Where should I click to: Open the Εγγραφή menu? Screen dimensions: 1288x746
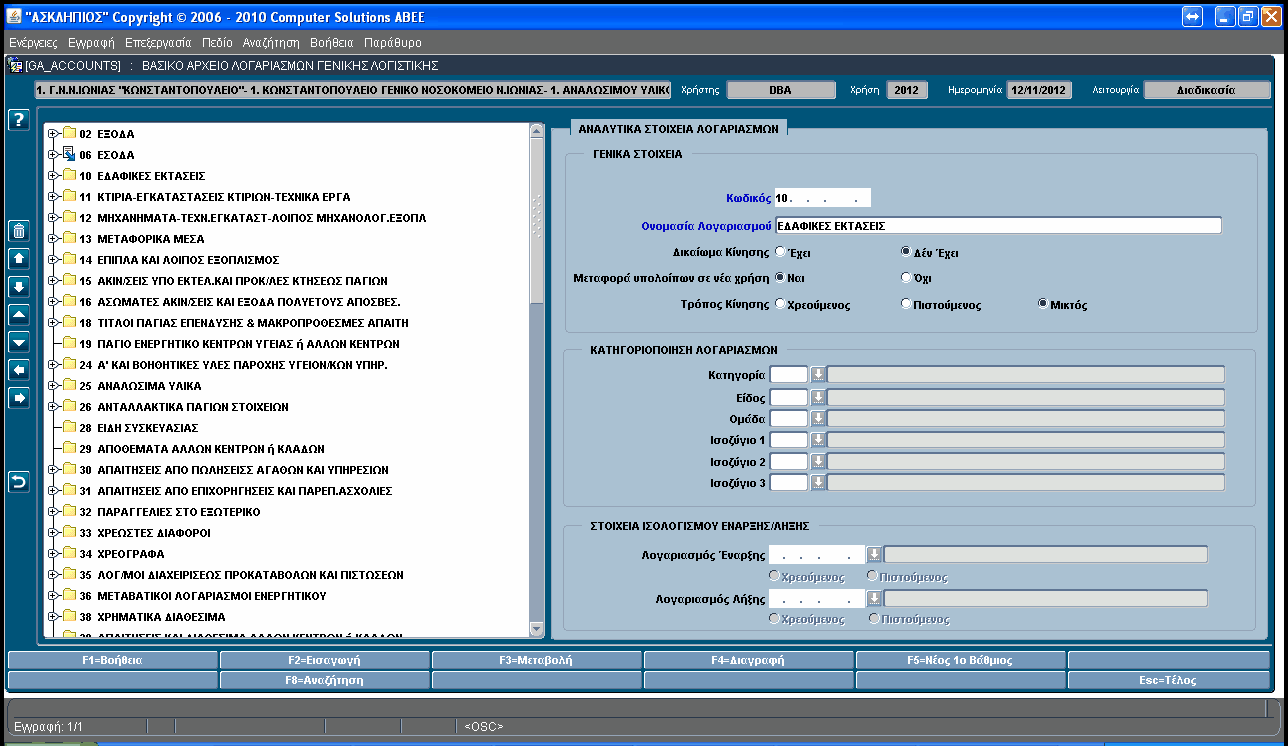[x=92, y=43]
